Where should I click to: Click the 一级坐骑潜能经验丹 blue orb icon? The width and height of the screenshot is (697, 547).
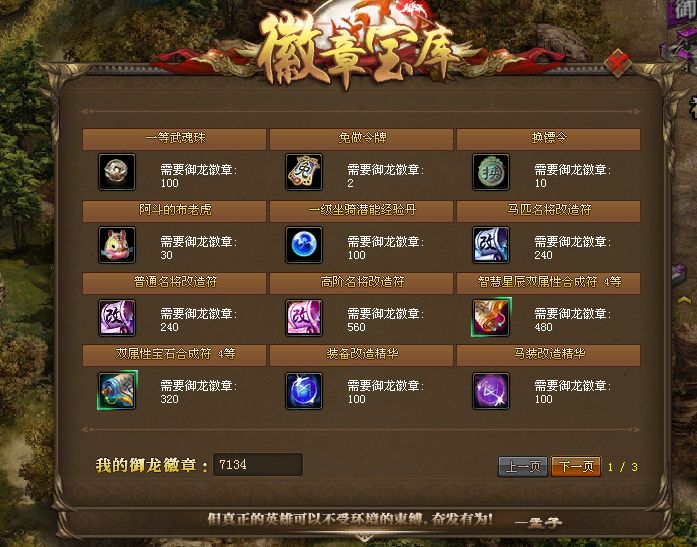coord(304,245)
